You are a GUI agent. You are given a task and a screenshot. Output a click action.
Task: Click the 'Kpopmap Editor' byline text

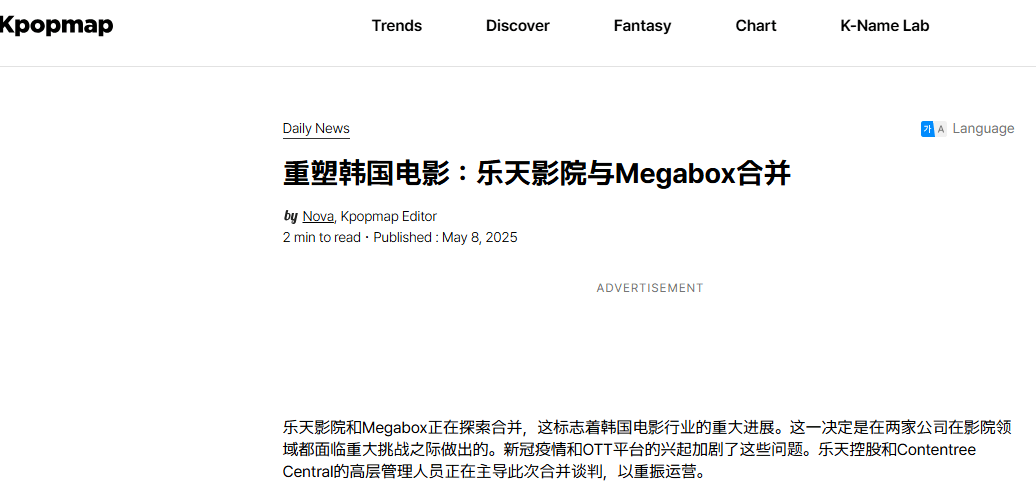[388, 216]
